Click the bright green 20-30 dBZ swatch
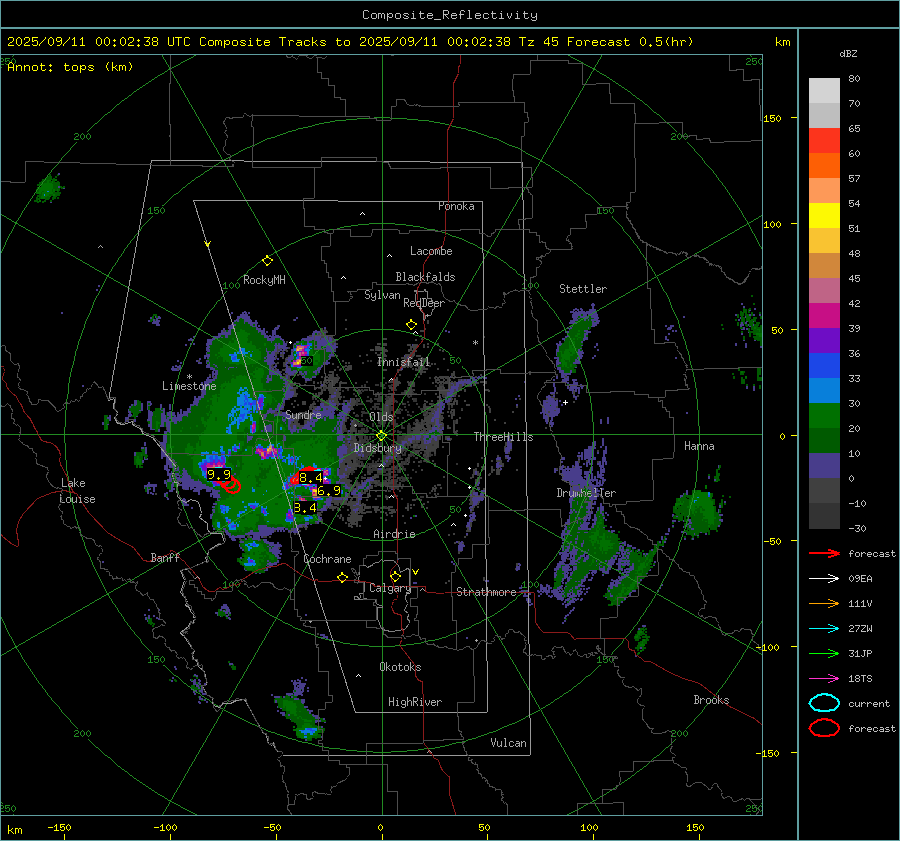The width and height of the screenshot is (900, 841). [824, 415]
